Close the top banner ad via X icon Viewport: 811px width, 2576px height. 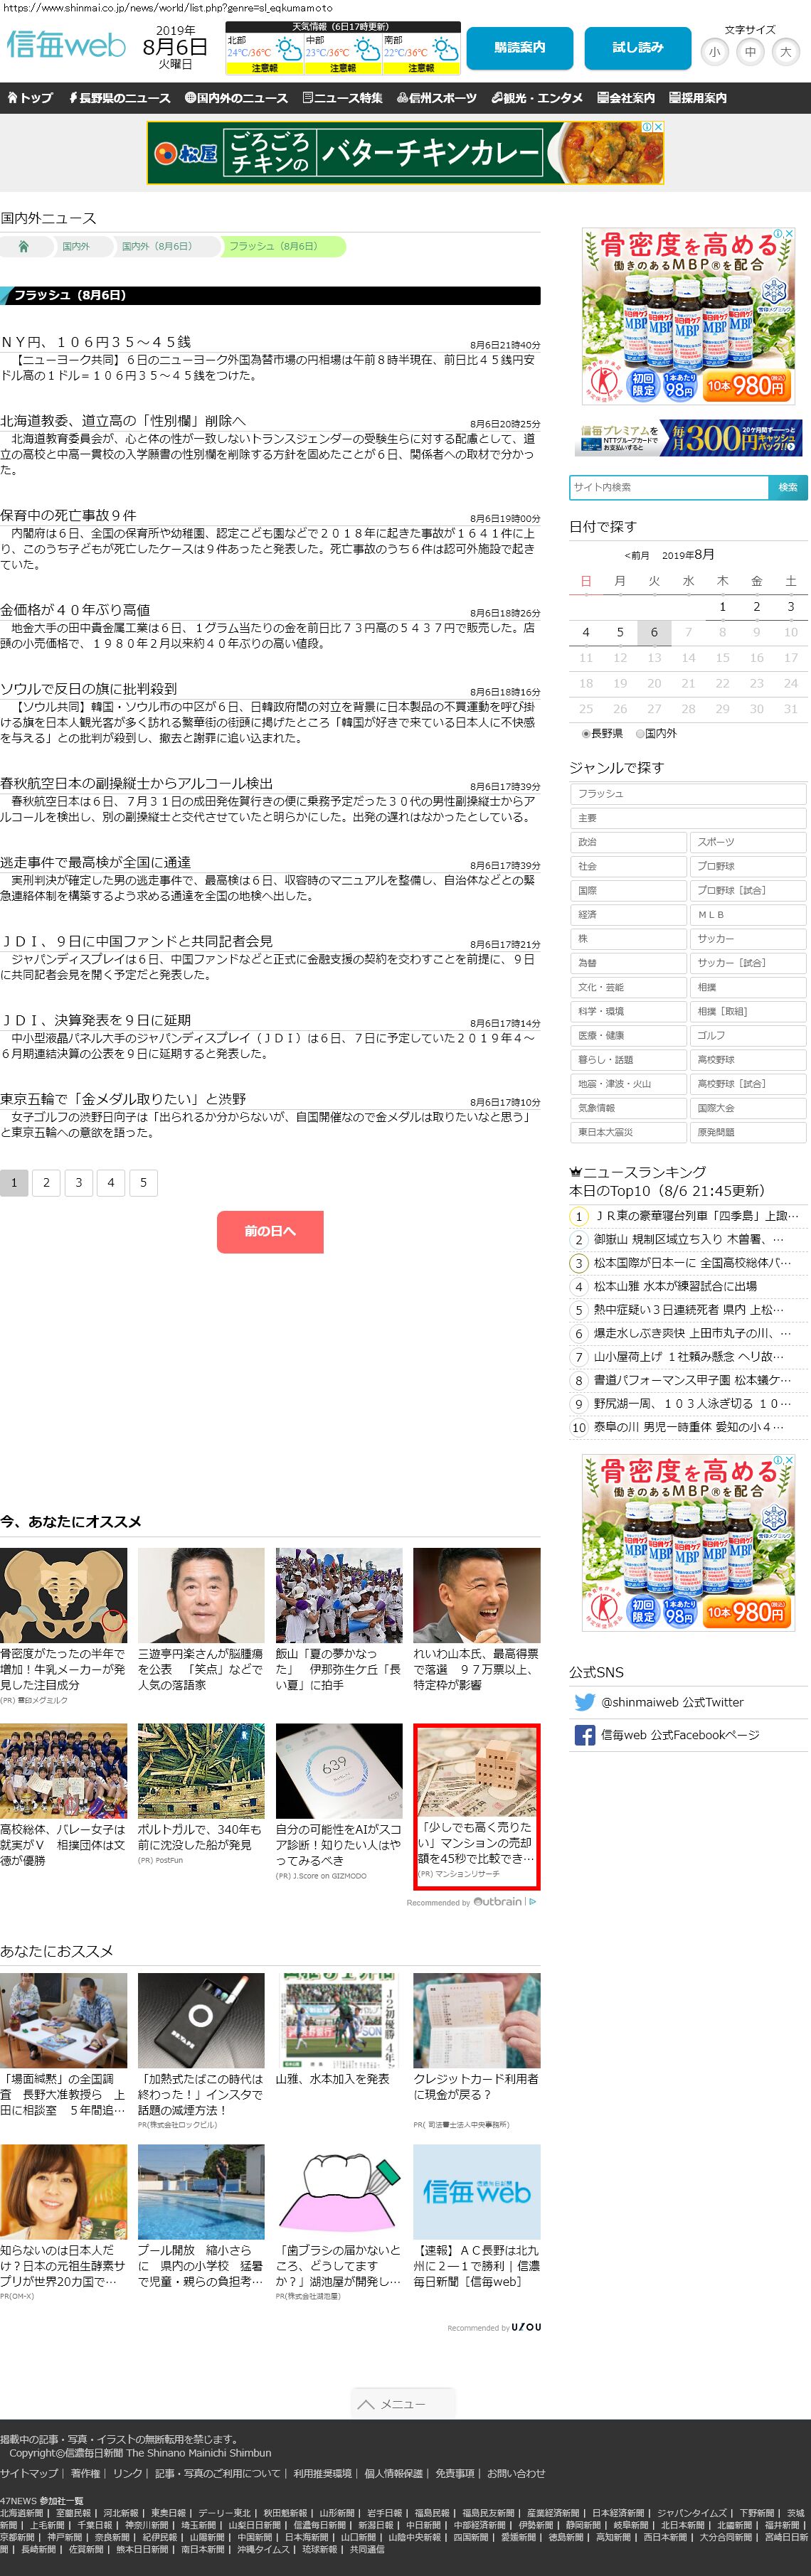(x=658, y=127)
